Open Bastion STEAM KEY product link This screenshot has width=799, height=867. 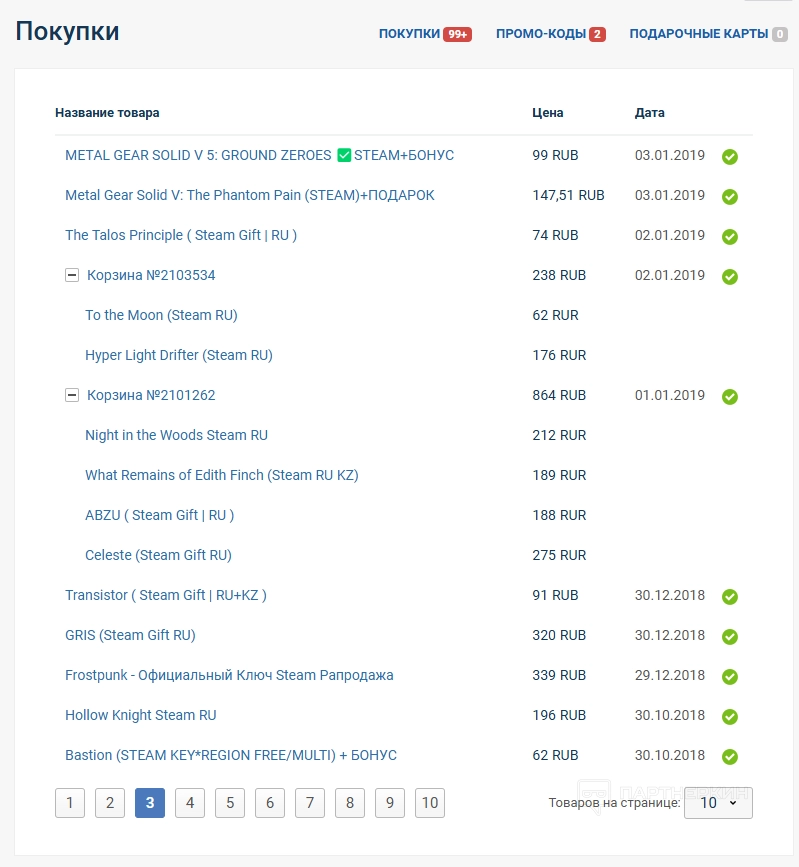(231, 755)
